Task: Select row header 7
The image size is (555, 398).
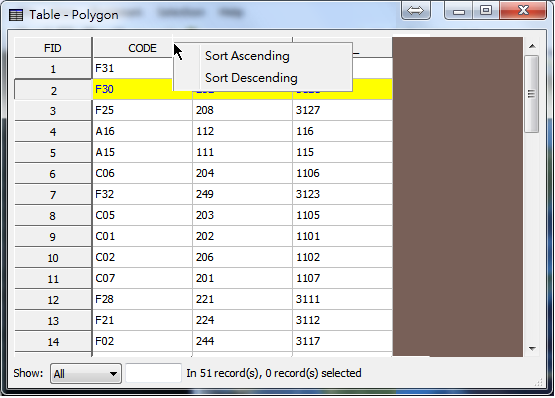Action: point(53,195)
